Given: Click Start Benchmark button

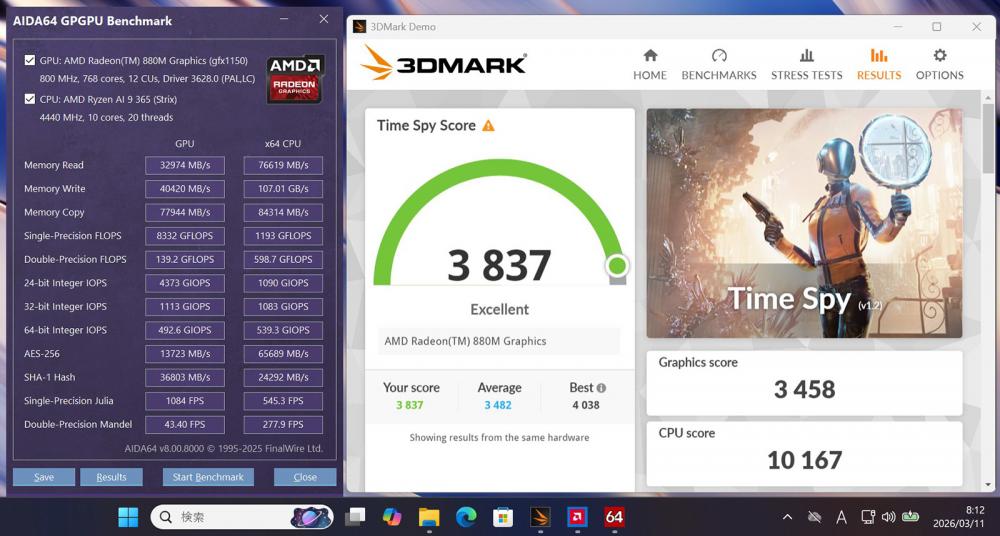Looking at the screenshot, I should (208, 477).
